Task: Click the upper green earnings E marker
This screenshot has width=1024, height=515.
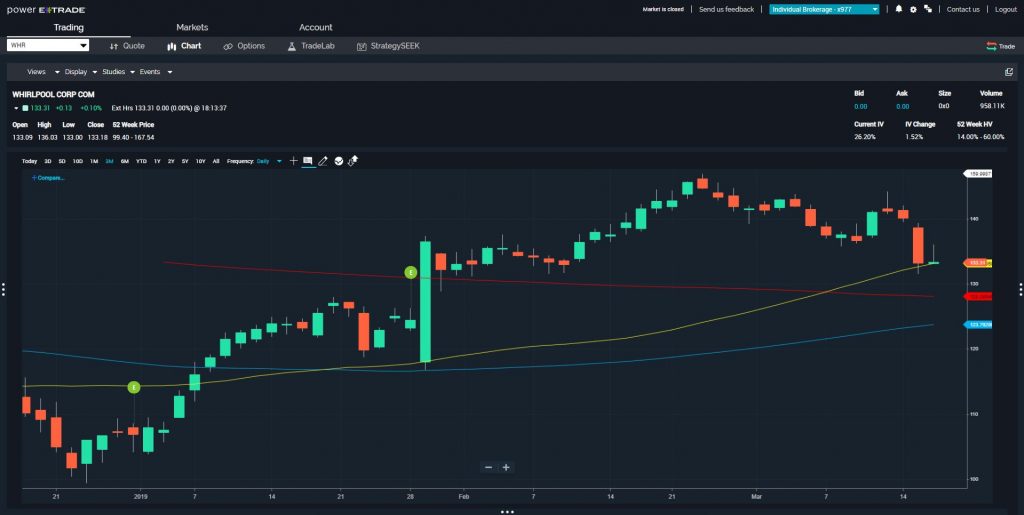Action: pyautogui.click(x=410, y=272)
